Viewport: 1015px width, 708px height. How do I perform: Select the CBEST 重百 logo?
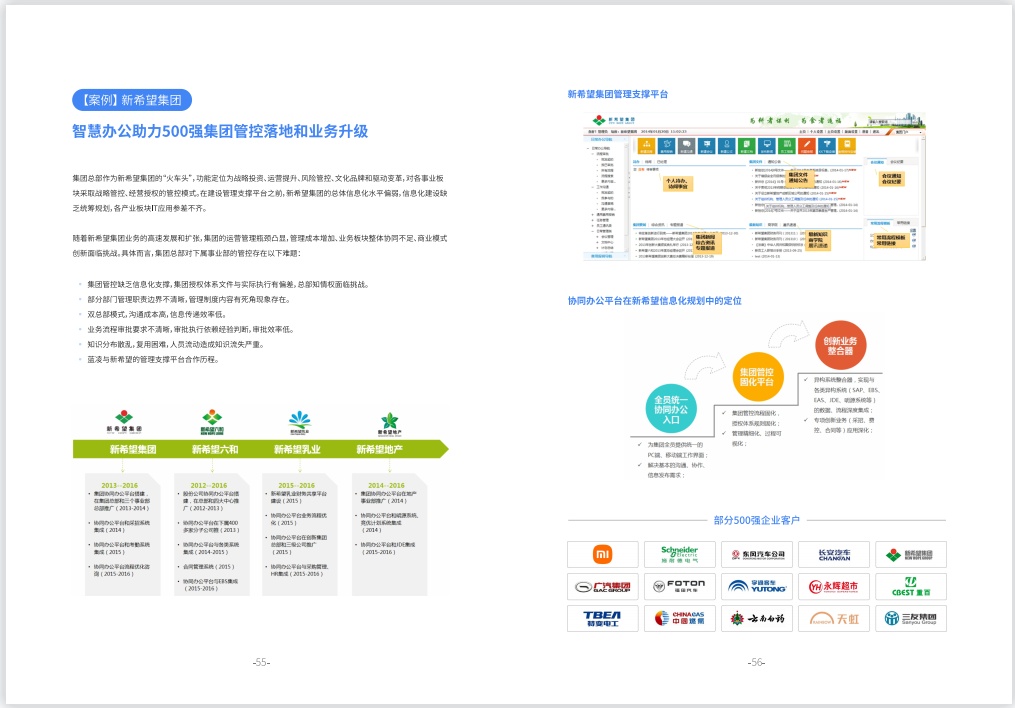click(911, 586)
